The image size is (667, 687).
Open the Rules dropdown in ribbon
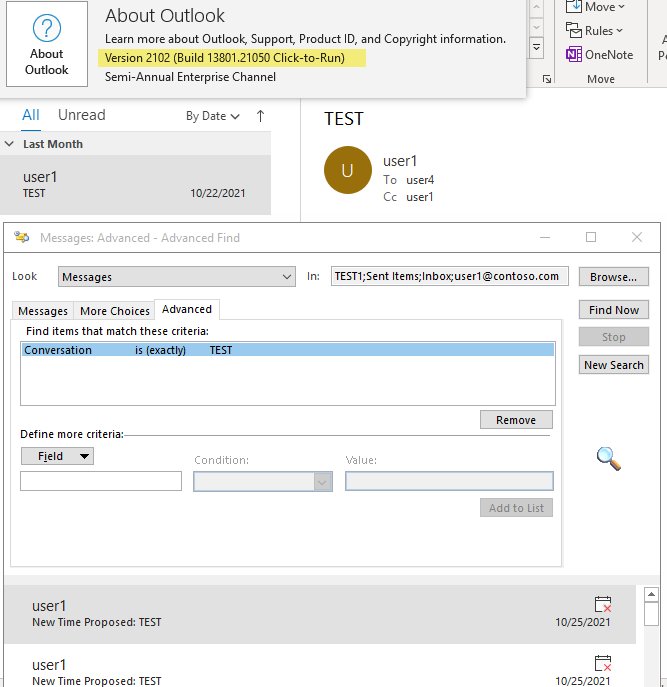point(604,31)
